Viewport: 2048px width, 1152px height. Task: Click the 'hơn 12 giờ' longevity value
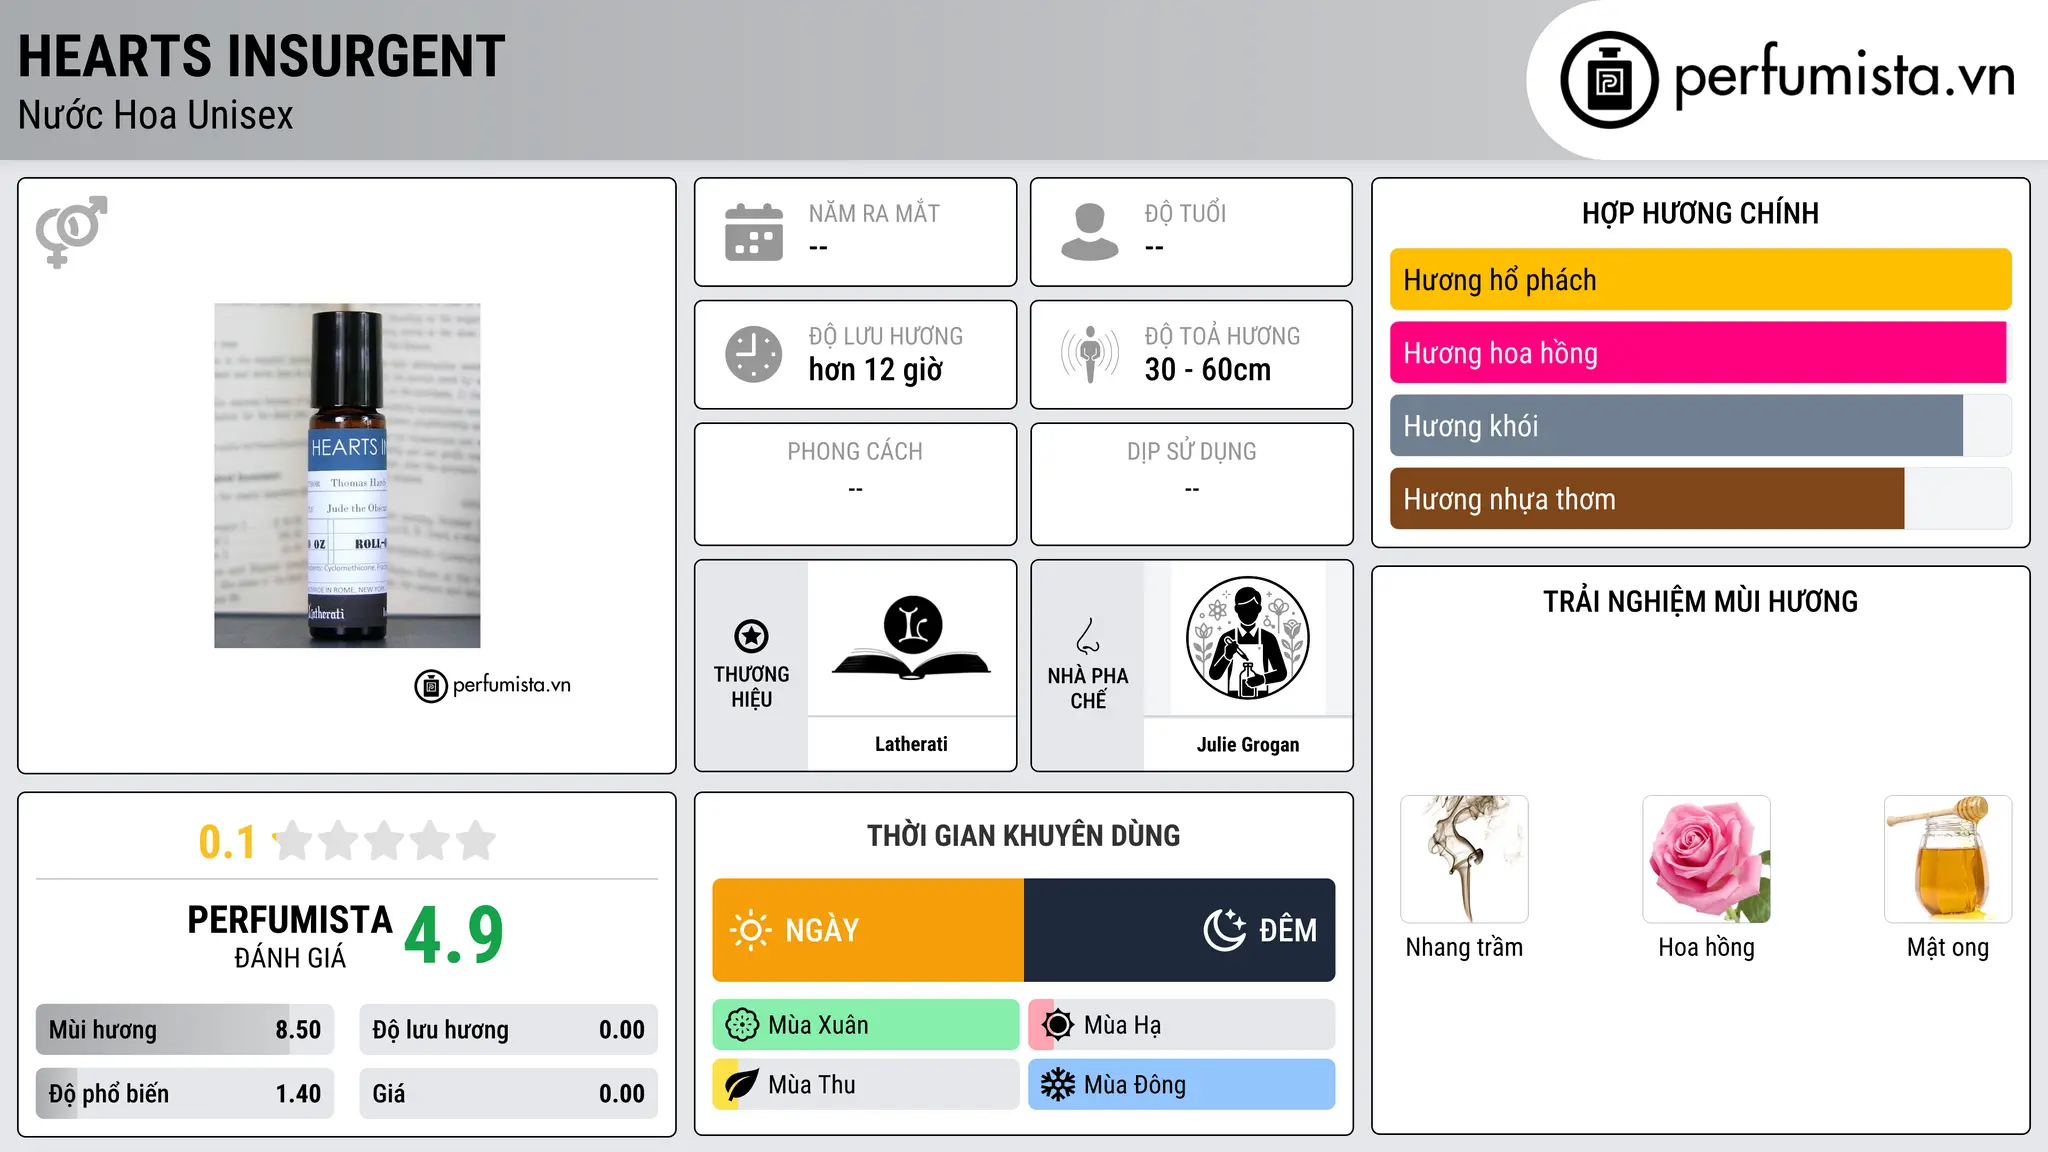pyautogui.click(x=875, y=370)
